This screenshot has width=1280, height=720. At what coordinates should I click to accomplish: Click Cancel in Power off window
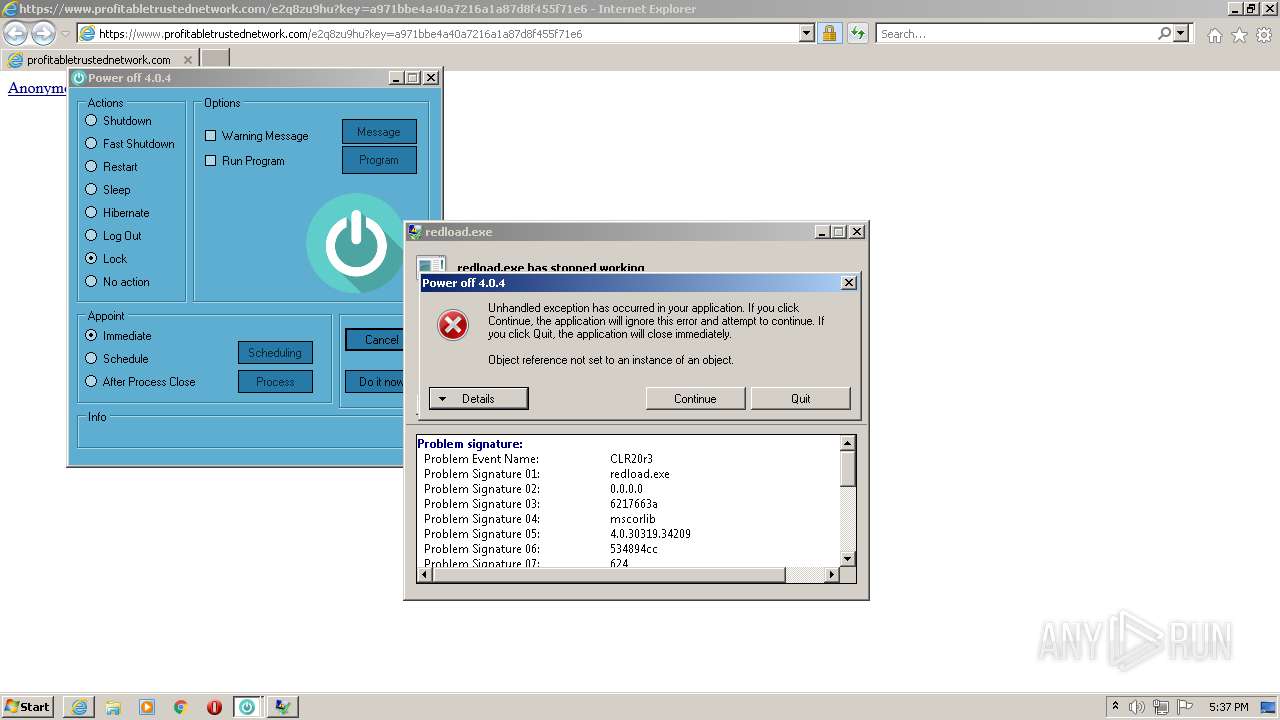(x=375, y=340)
